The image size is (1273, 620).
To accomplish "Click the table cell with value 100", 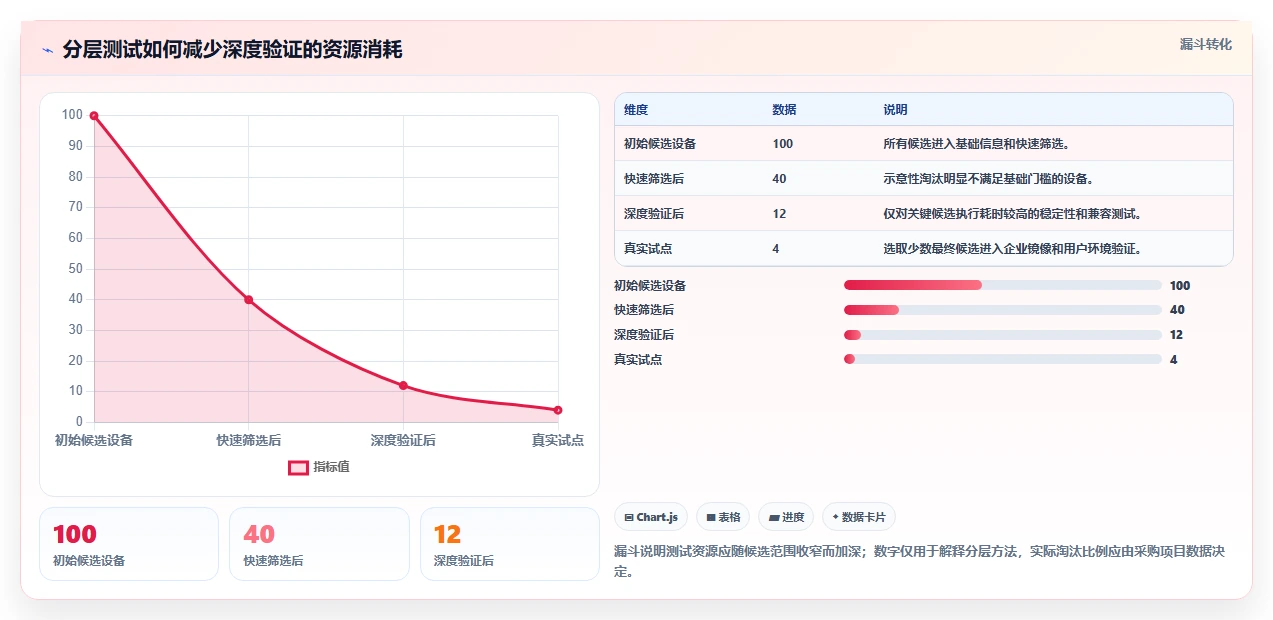I will (x=783, y=144).
